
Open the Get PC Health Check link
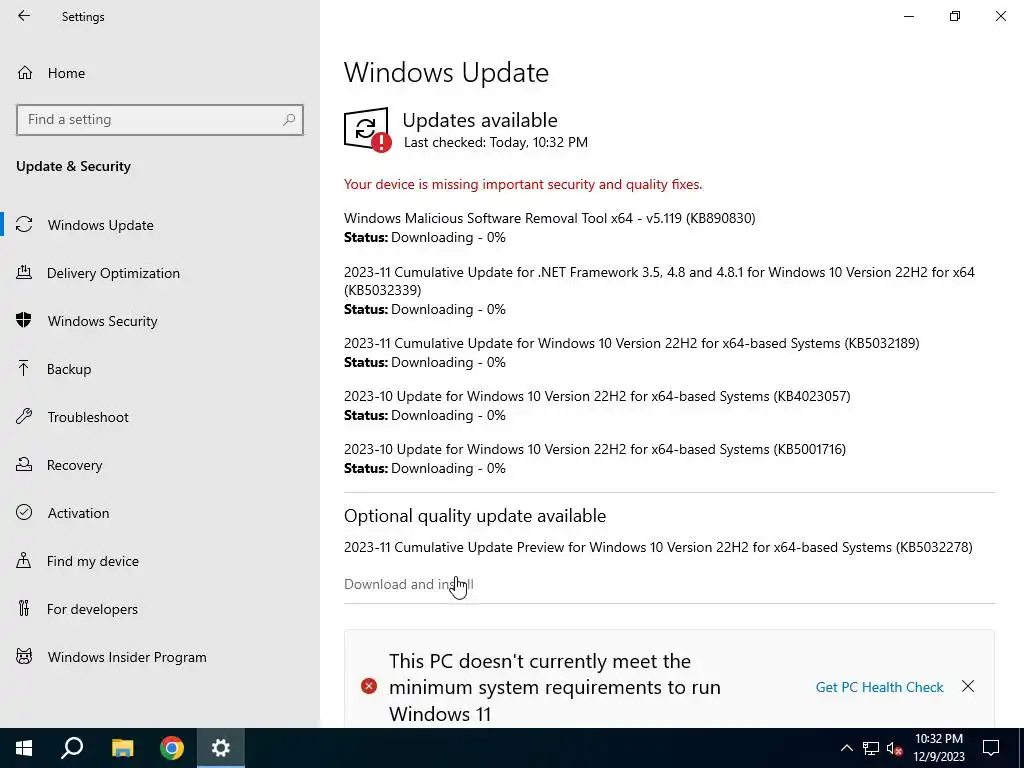click(x=879, y=687)
